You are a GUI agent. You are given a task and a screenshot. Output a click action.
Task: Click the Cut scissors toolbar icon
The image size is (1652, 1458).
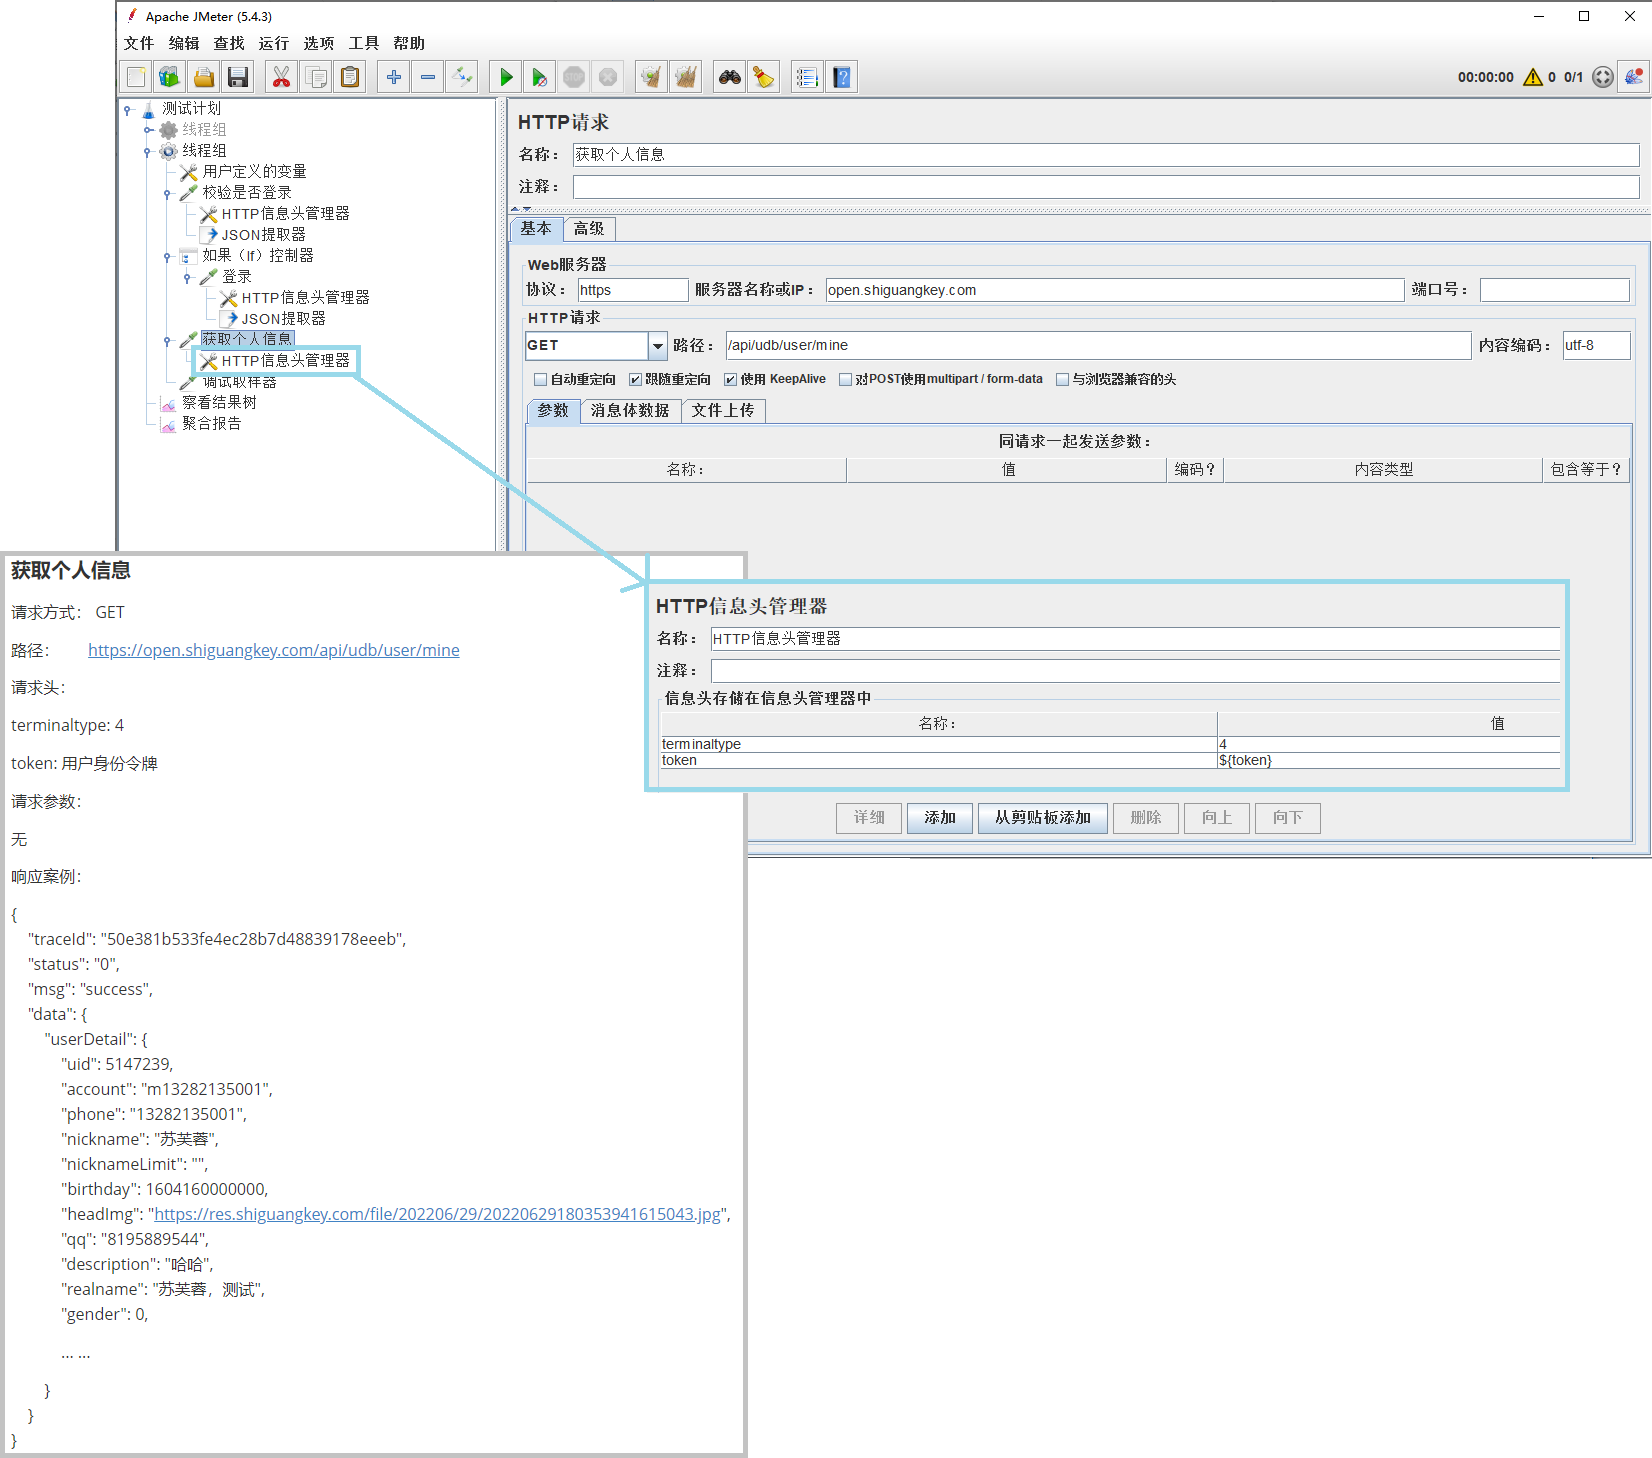(x=281, y=77)
